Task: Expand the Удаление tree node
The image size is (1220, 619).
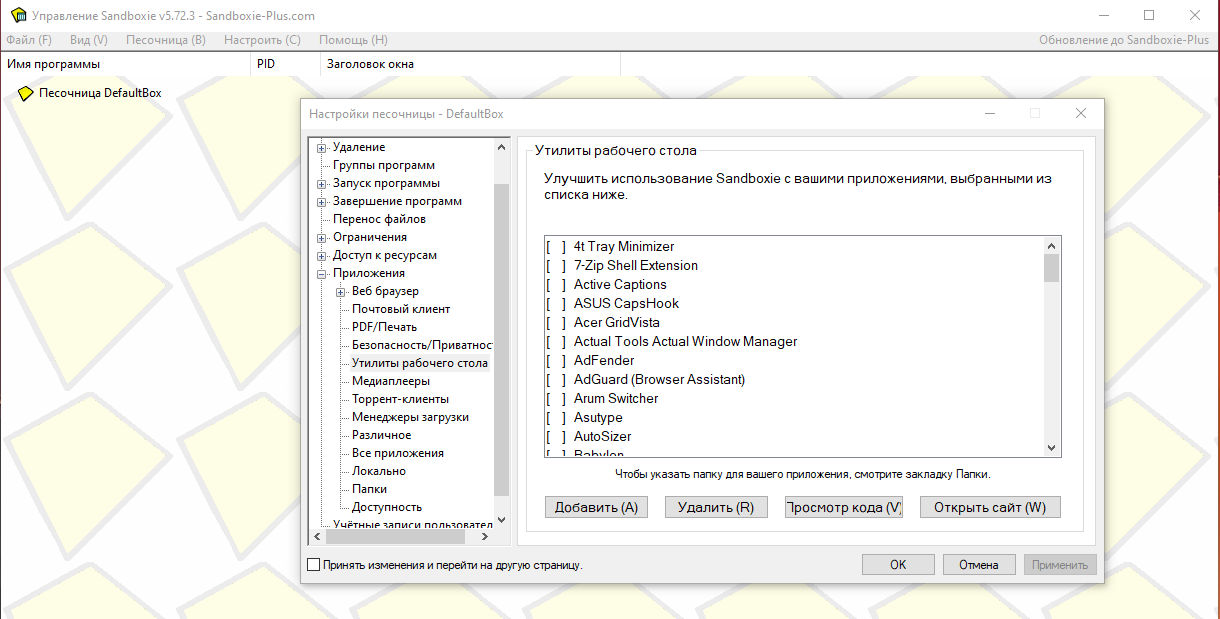Action: 322,148
